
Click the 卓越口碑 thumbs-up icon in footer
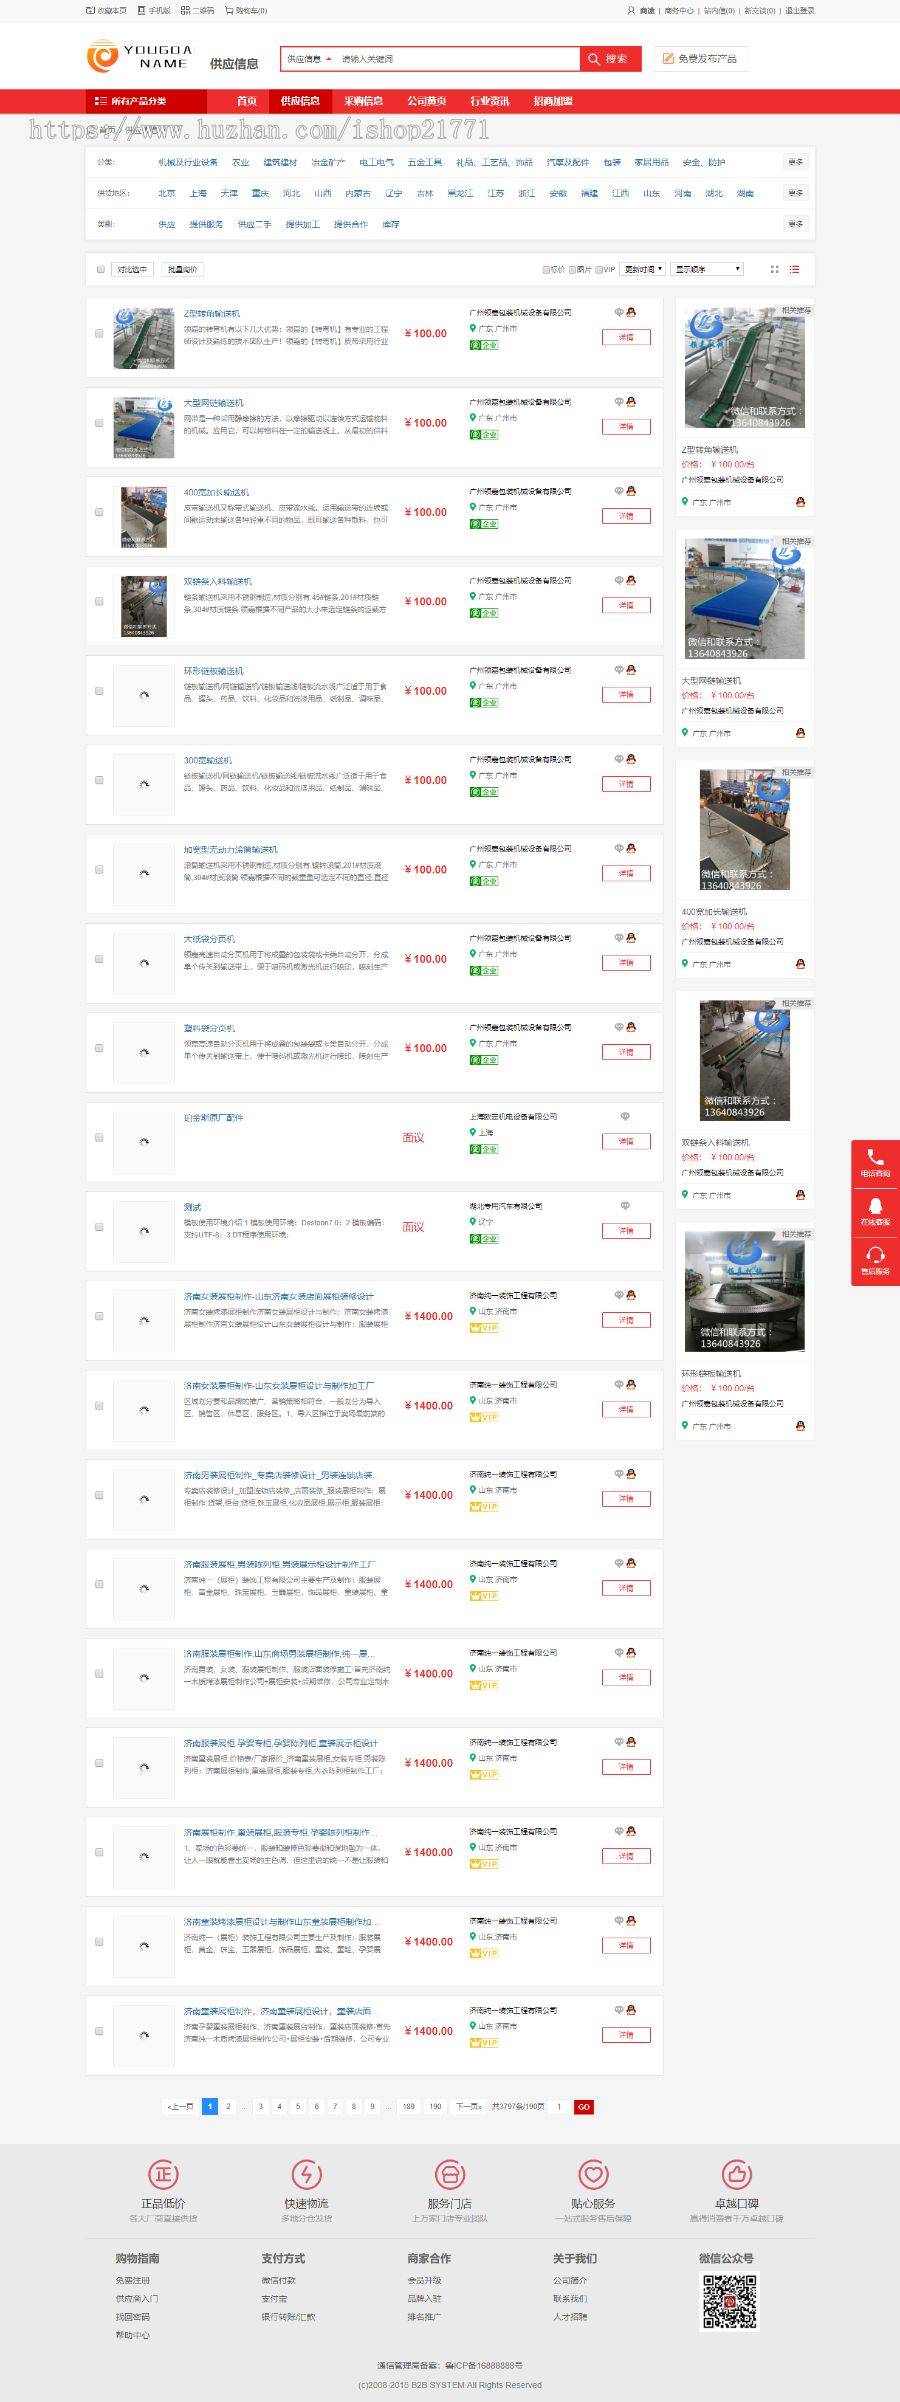tap(737, 2174)
